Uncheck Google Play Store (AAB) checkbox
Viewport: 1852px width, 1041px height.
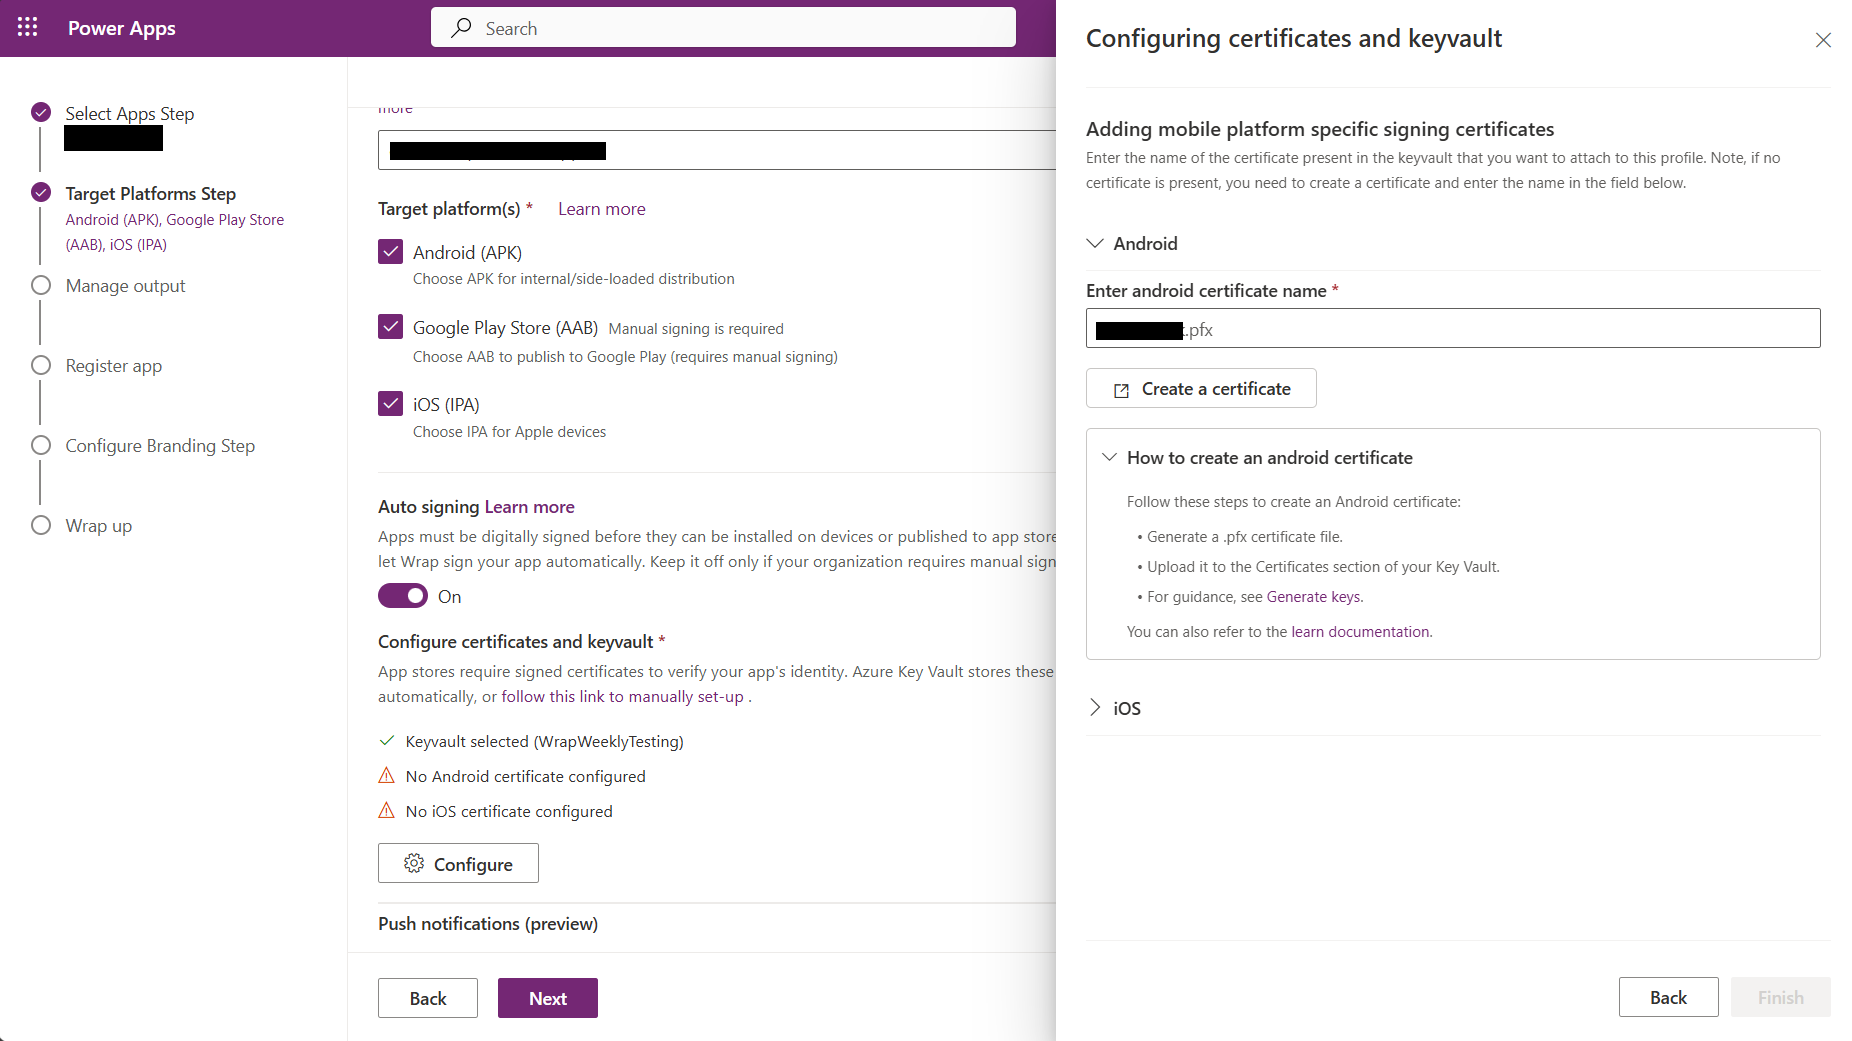[391, 327]
